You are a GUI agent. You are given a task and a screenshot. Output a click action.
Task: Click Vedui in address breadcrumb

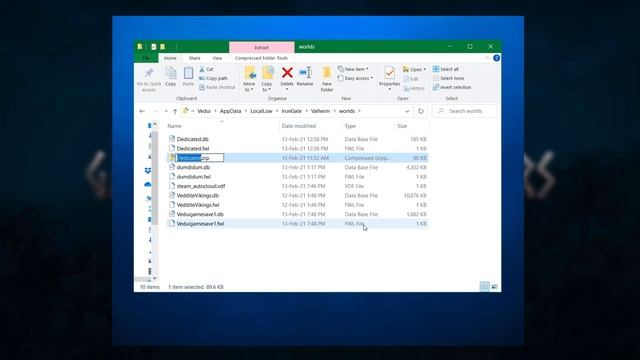click(x=204, y=111)
